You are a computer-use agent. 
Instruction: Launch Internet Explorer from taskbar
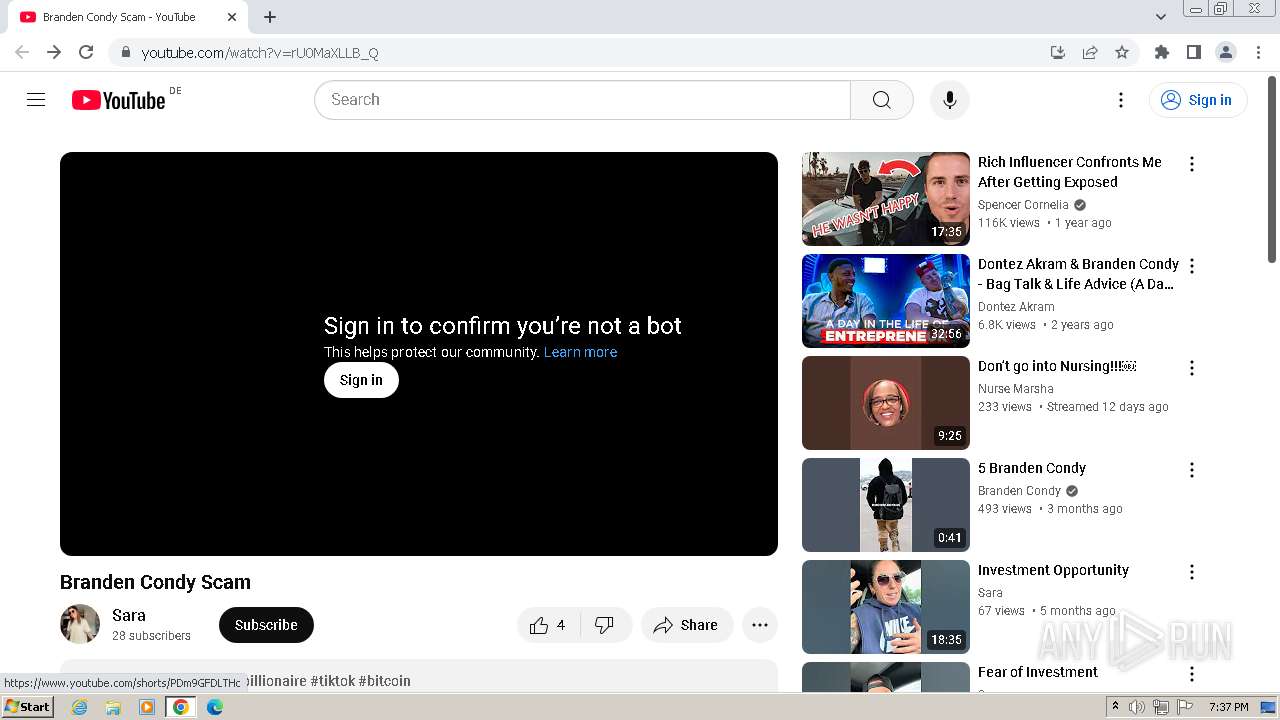80,707
